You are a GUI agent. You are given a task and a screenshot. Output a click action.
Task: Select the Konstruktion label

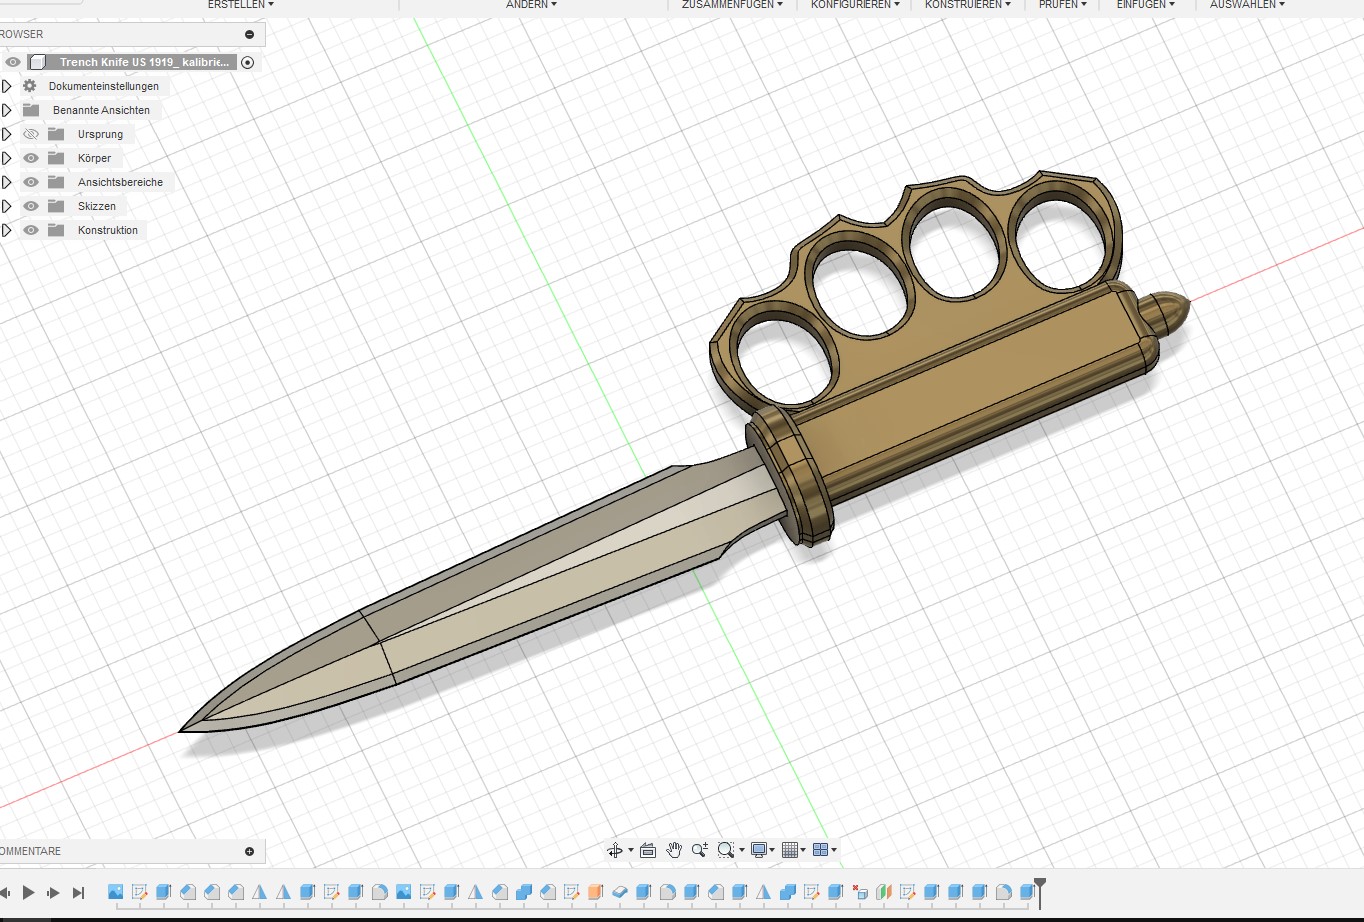coord(108,230)
